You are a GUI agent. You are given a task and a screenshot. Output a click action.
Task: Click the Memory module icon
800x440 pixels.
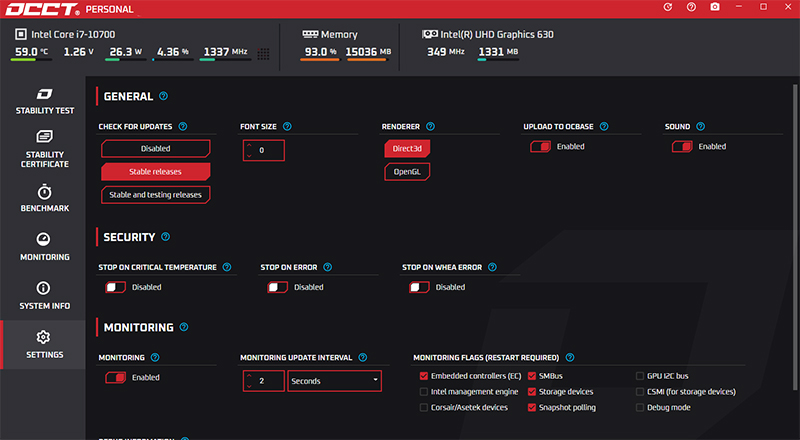[310, 34]
